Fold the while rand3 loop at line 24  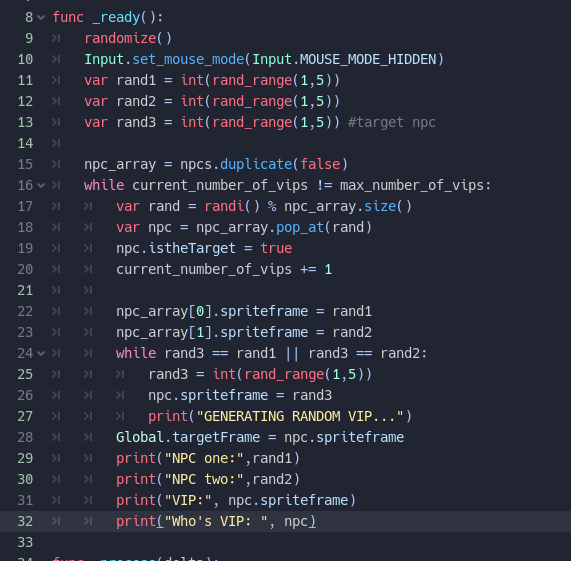(x=41, y=353)
